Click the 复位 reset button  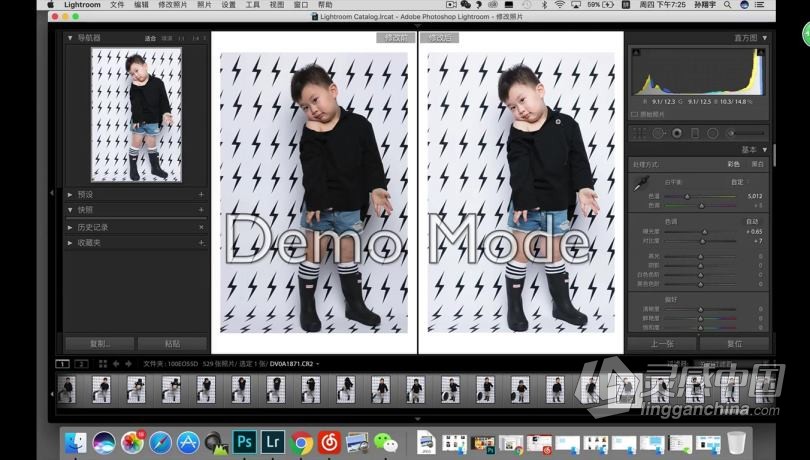click(x=735, y=344)
